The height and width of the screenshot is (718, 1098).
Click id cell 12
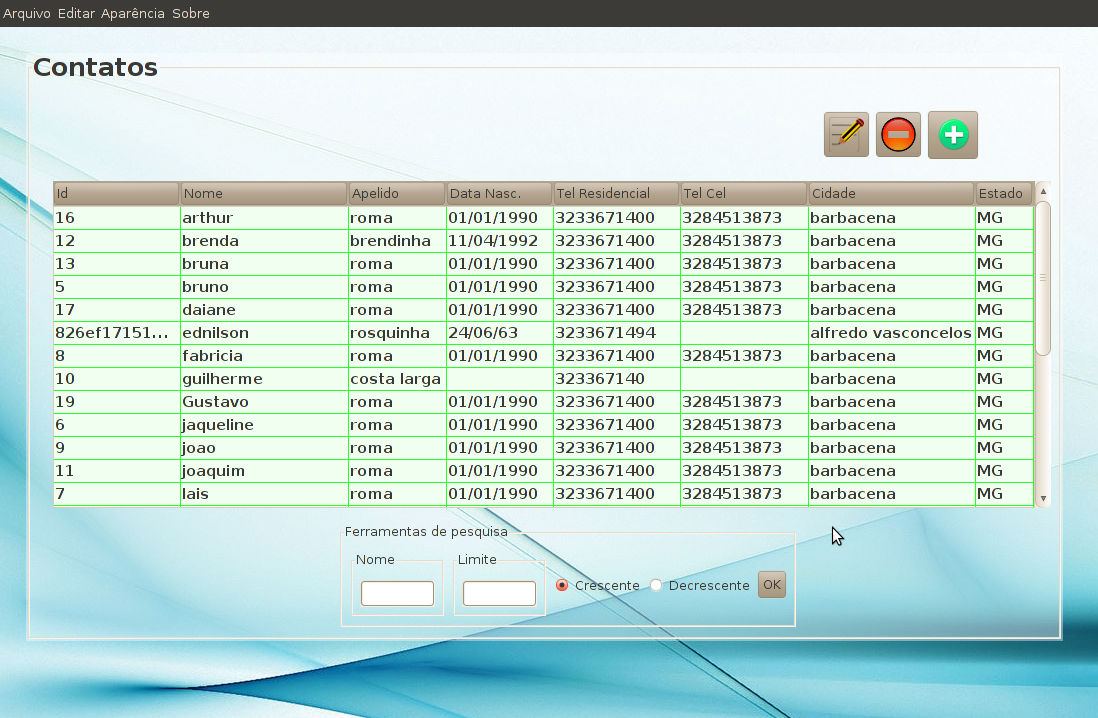116,241
